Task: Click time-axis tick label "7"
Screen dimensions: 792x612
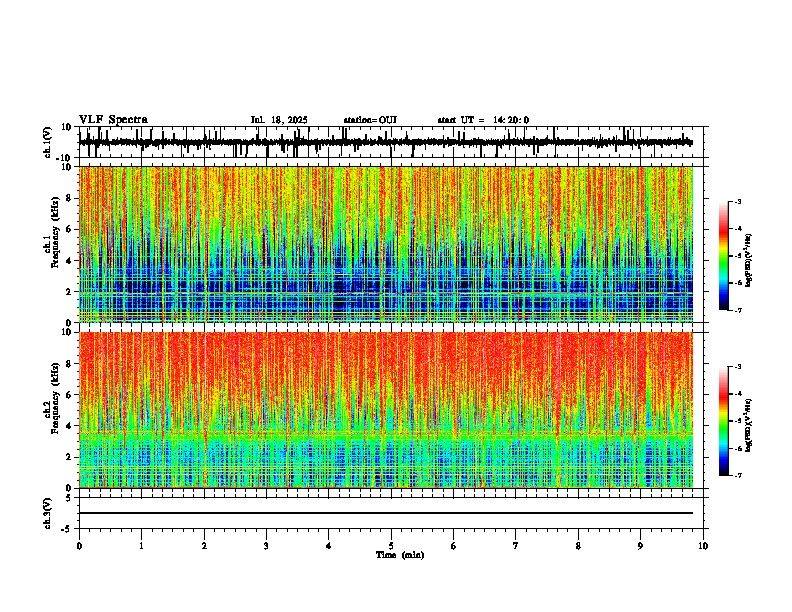Action: (516, 546)
